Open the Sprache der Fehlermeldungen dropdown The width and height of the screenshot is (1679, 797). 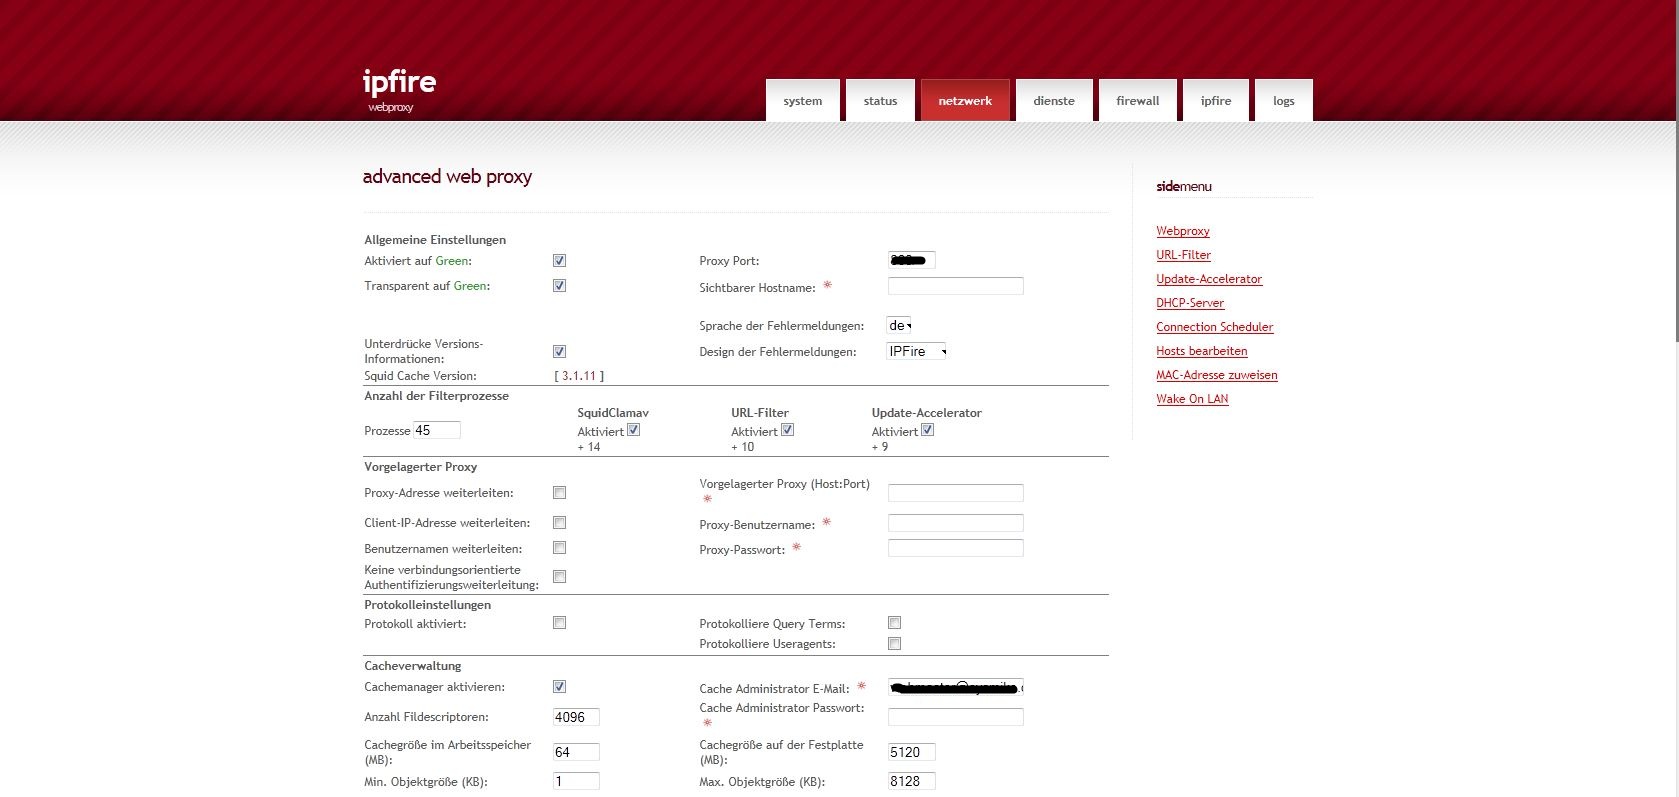pos(899,325)
